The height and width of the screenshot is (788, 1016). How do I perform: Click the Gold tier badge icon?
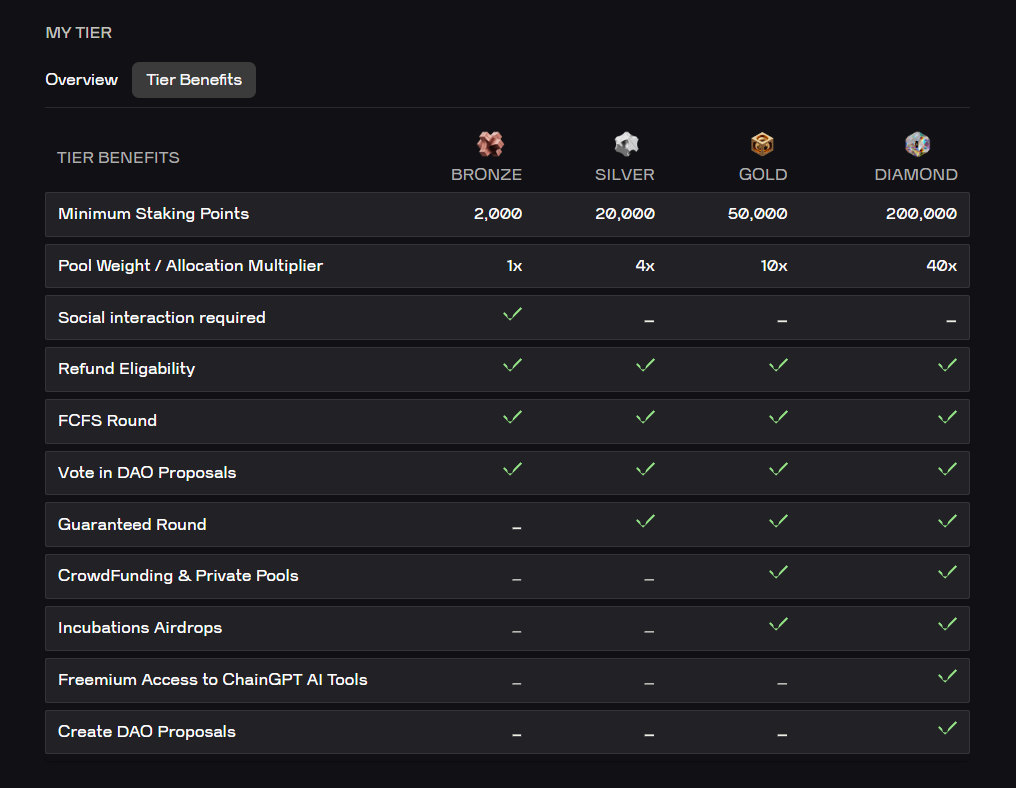[762, 144]
